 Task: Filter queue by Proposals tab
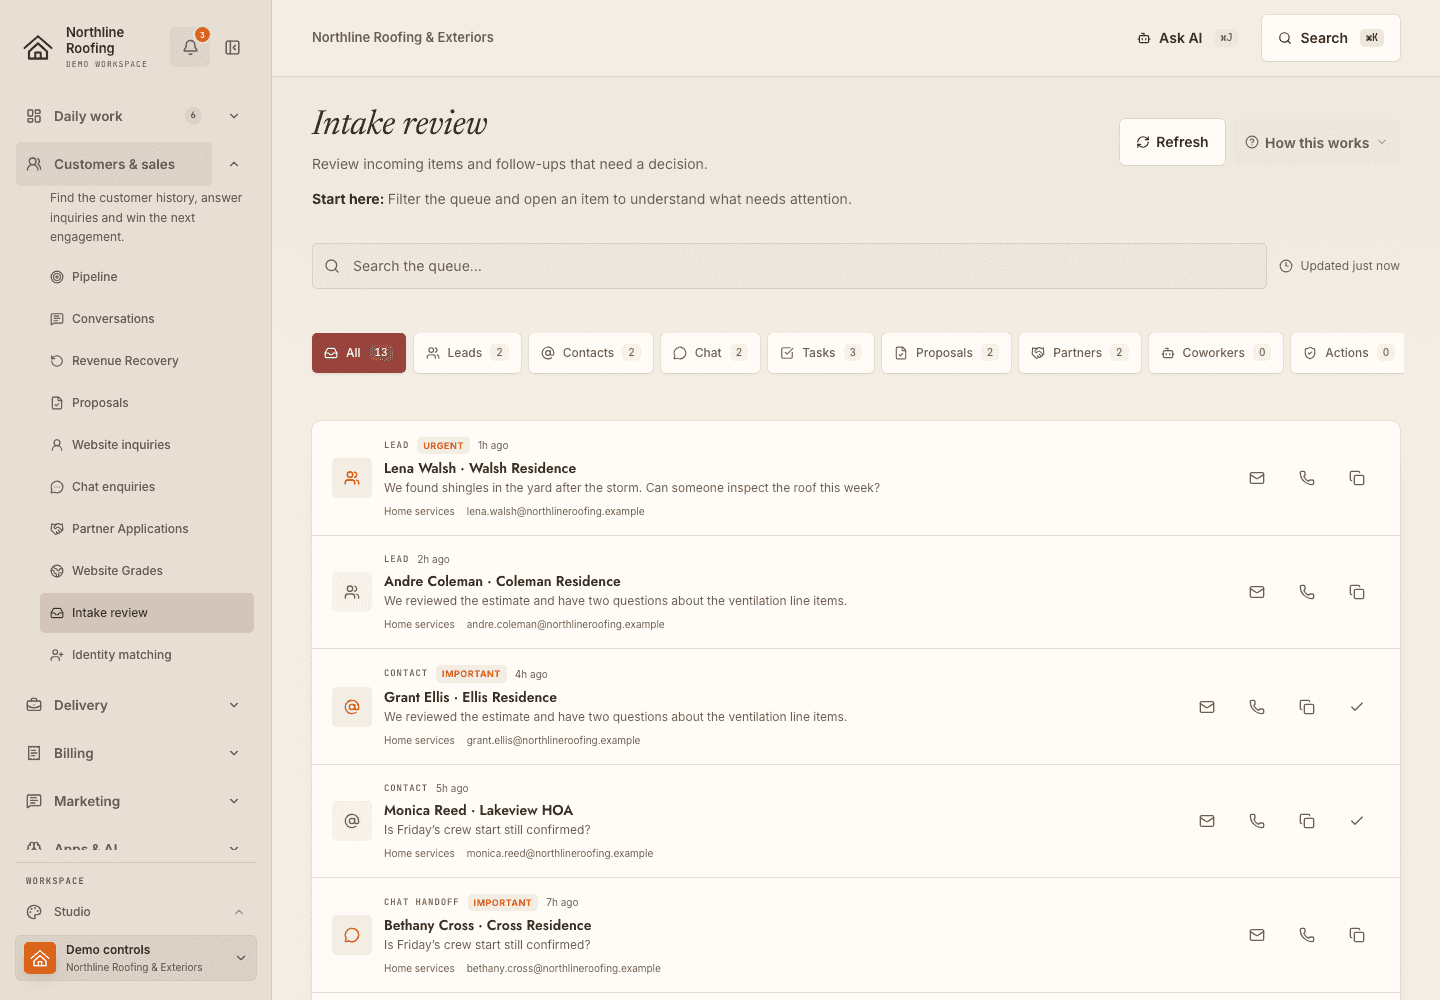pyautogui.click(x=946, y=353)
